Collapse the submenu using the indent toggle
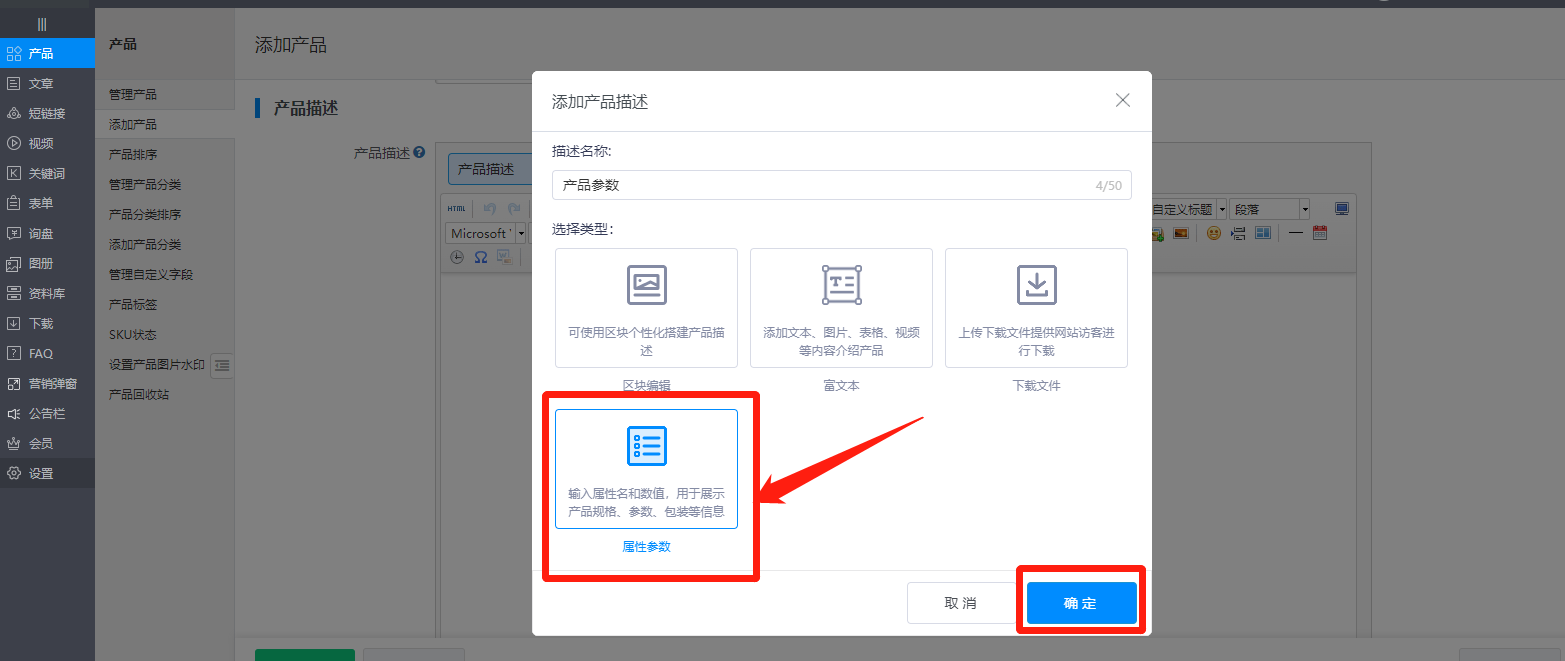 pos(222,366)
